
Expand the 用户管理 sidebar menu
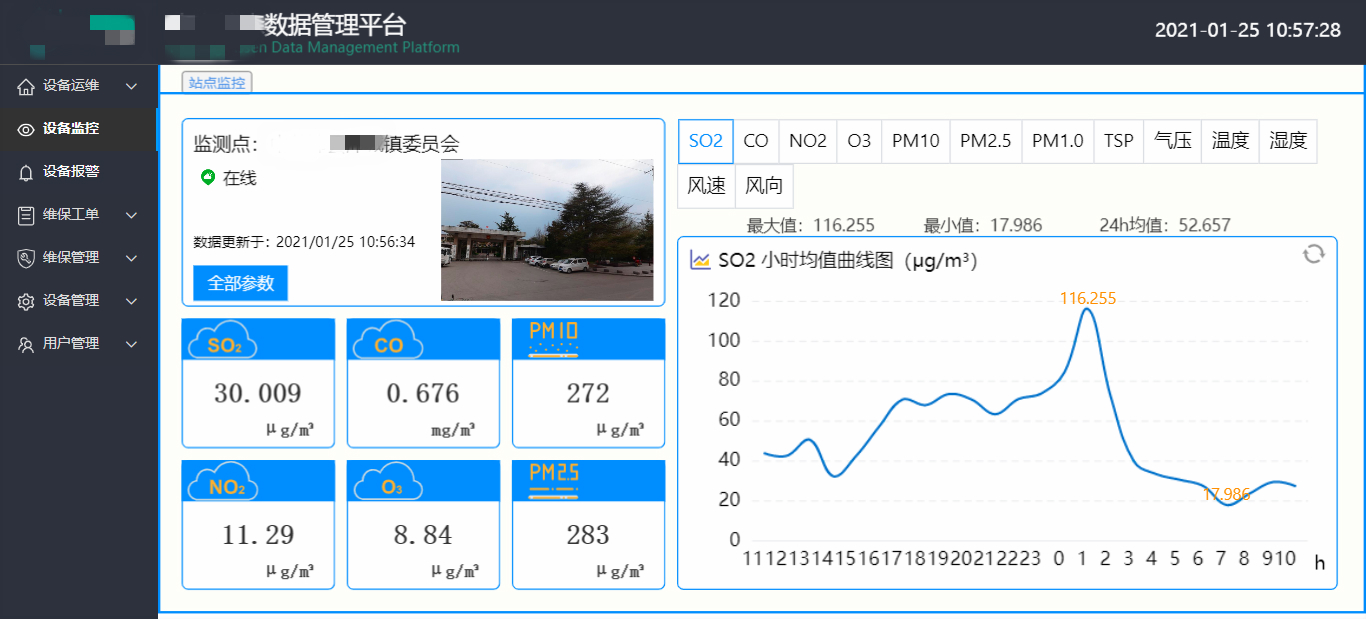pyautogui.click(x=131, y=343)
